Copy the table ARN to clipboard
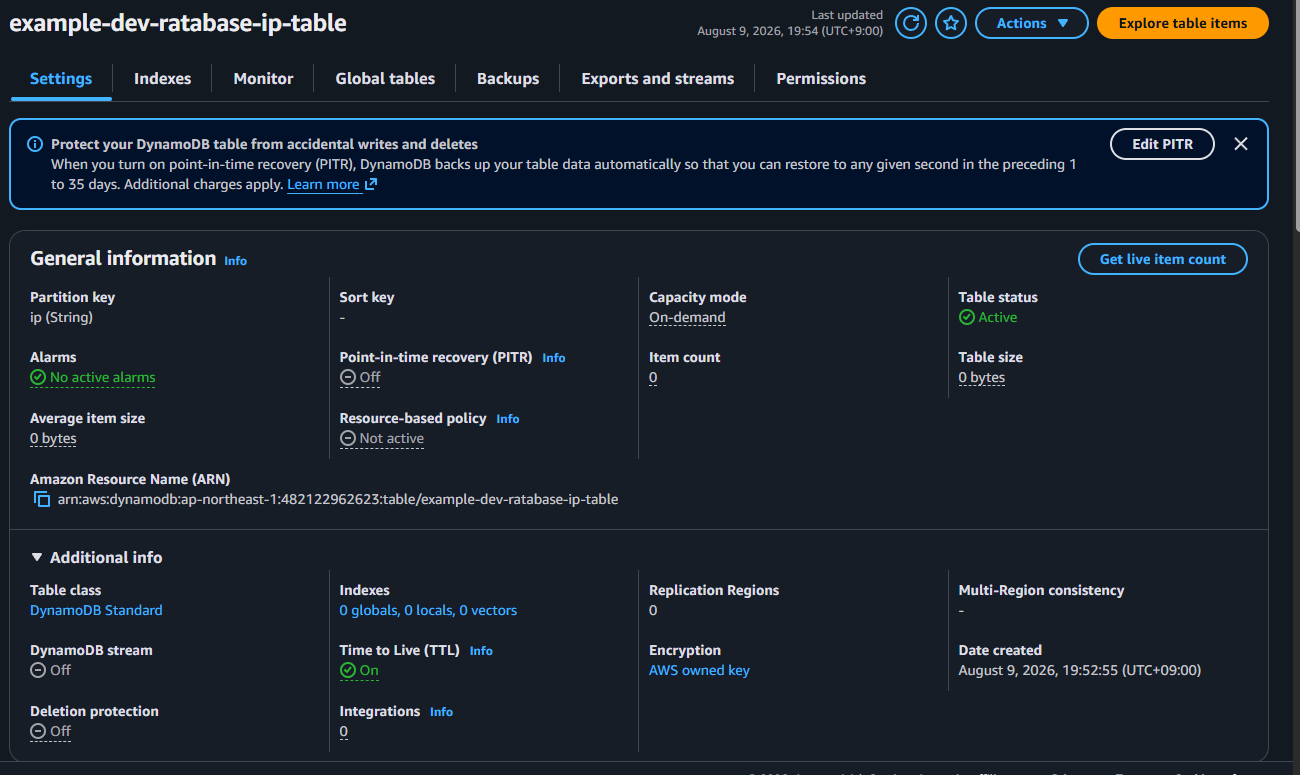 point(42,499)
